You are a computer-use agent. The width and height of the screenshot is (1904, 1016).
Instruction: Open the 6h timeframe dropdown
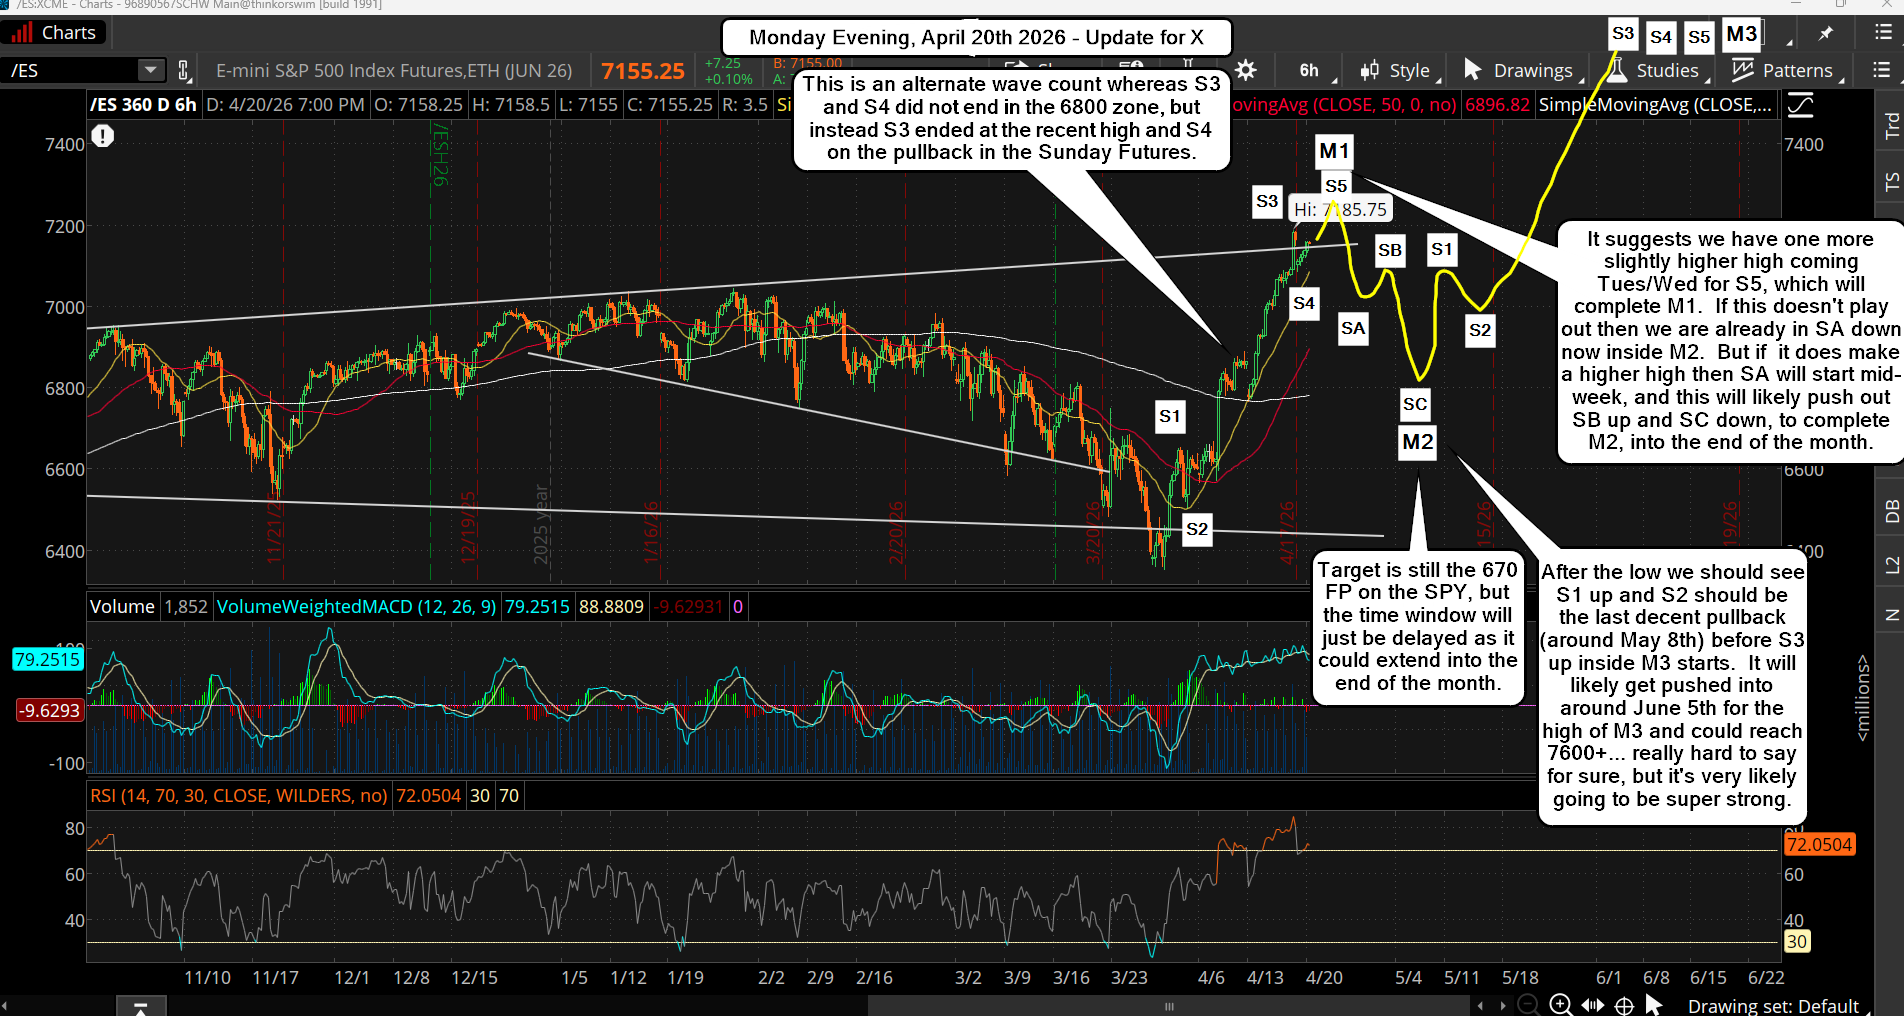(1309, 70)
